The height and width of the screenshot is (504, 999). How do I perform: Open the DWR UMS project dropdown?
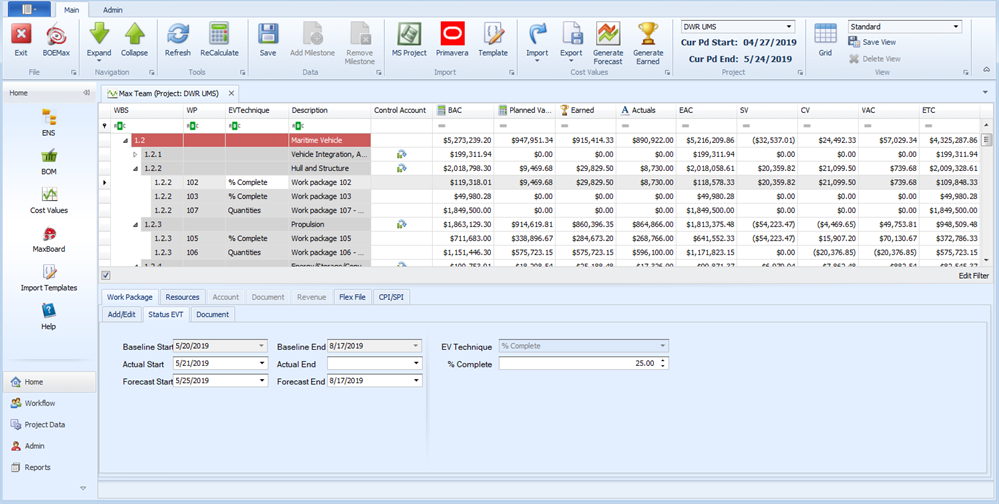point(789,26)
